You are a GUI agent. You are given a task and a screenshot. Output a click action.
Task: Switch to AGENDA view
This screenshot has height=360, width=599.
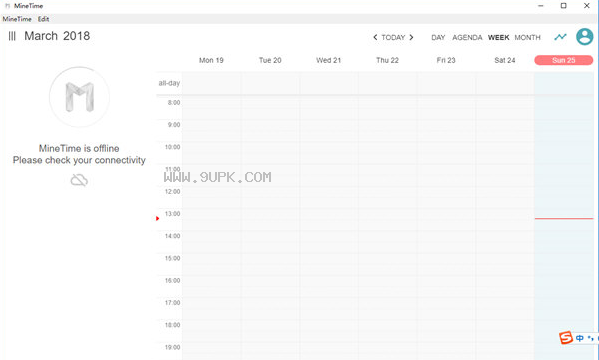[x=467, y=37]
